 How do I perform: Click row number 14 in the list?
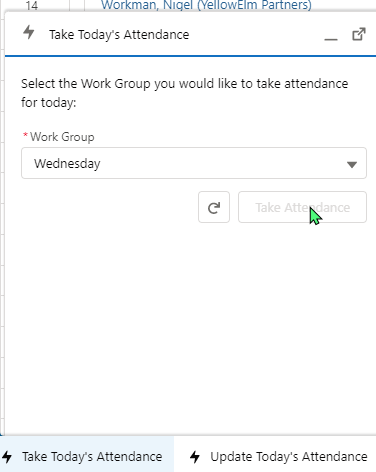(32, 5)
